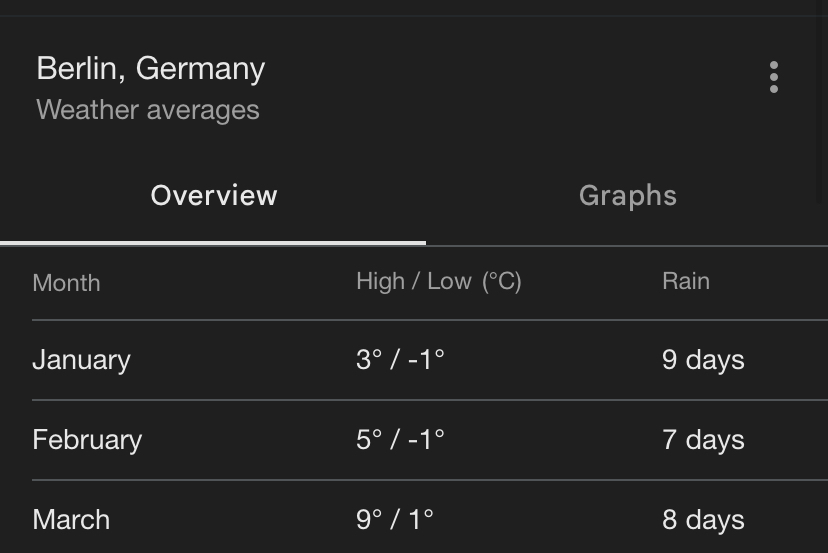The width and height of the screenshot is (828, 553).
Task: Click February's 7 days rain value
Action: pos(703,440)
